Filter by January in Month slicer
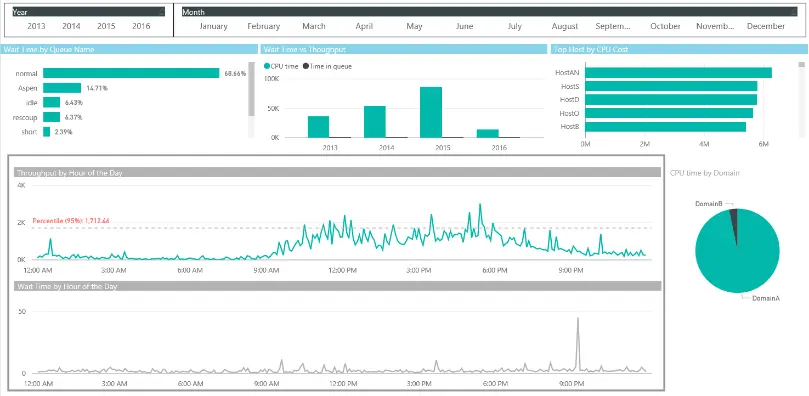809x396 pixels. coord(213,26)
